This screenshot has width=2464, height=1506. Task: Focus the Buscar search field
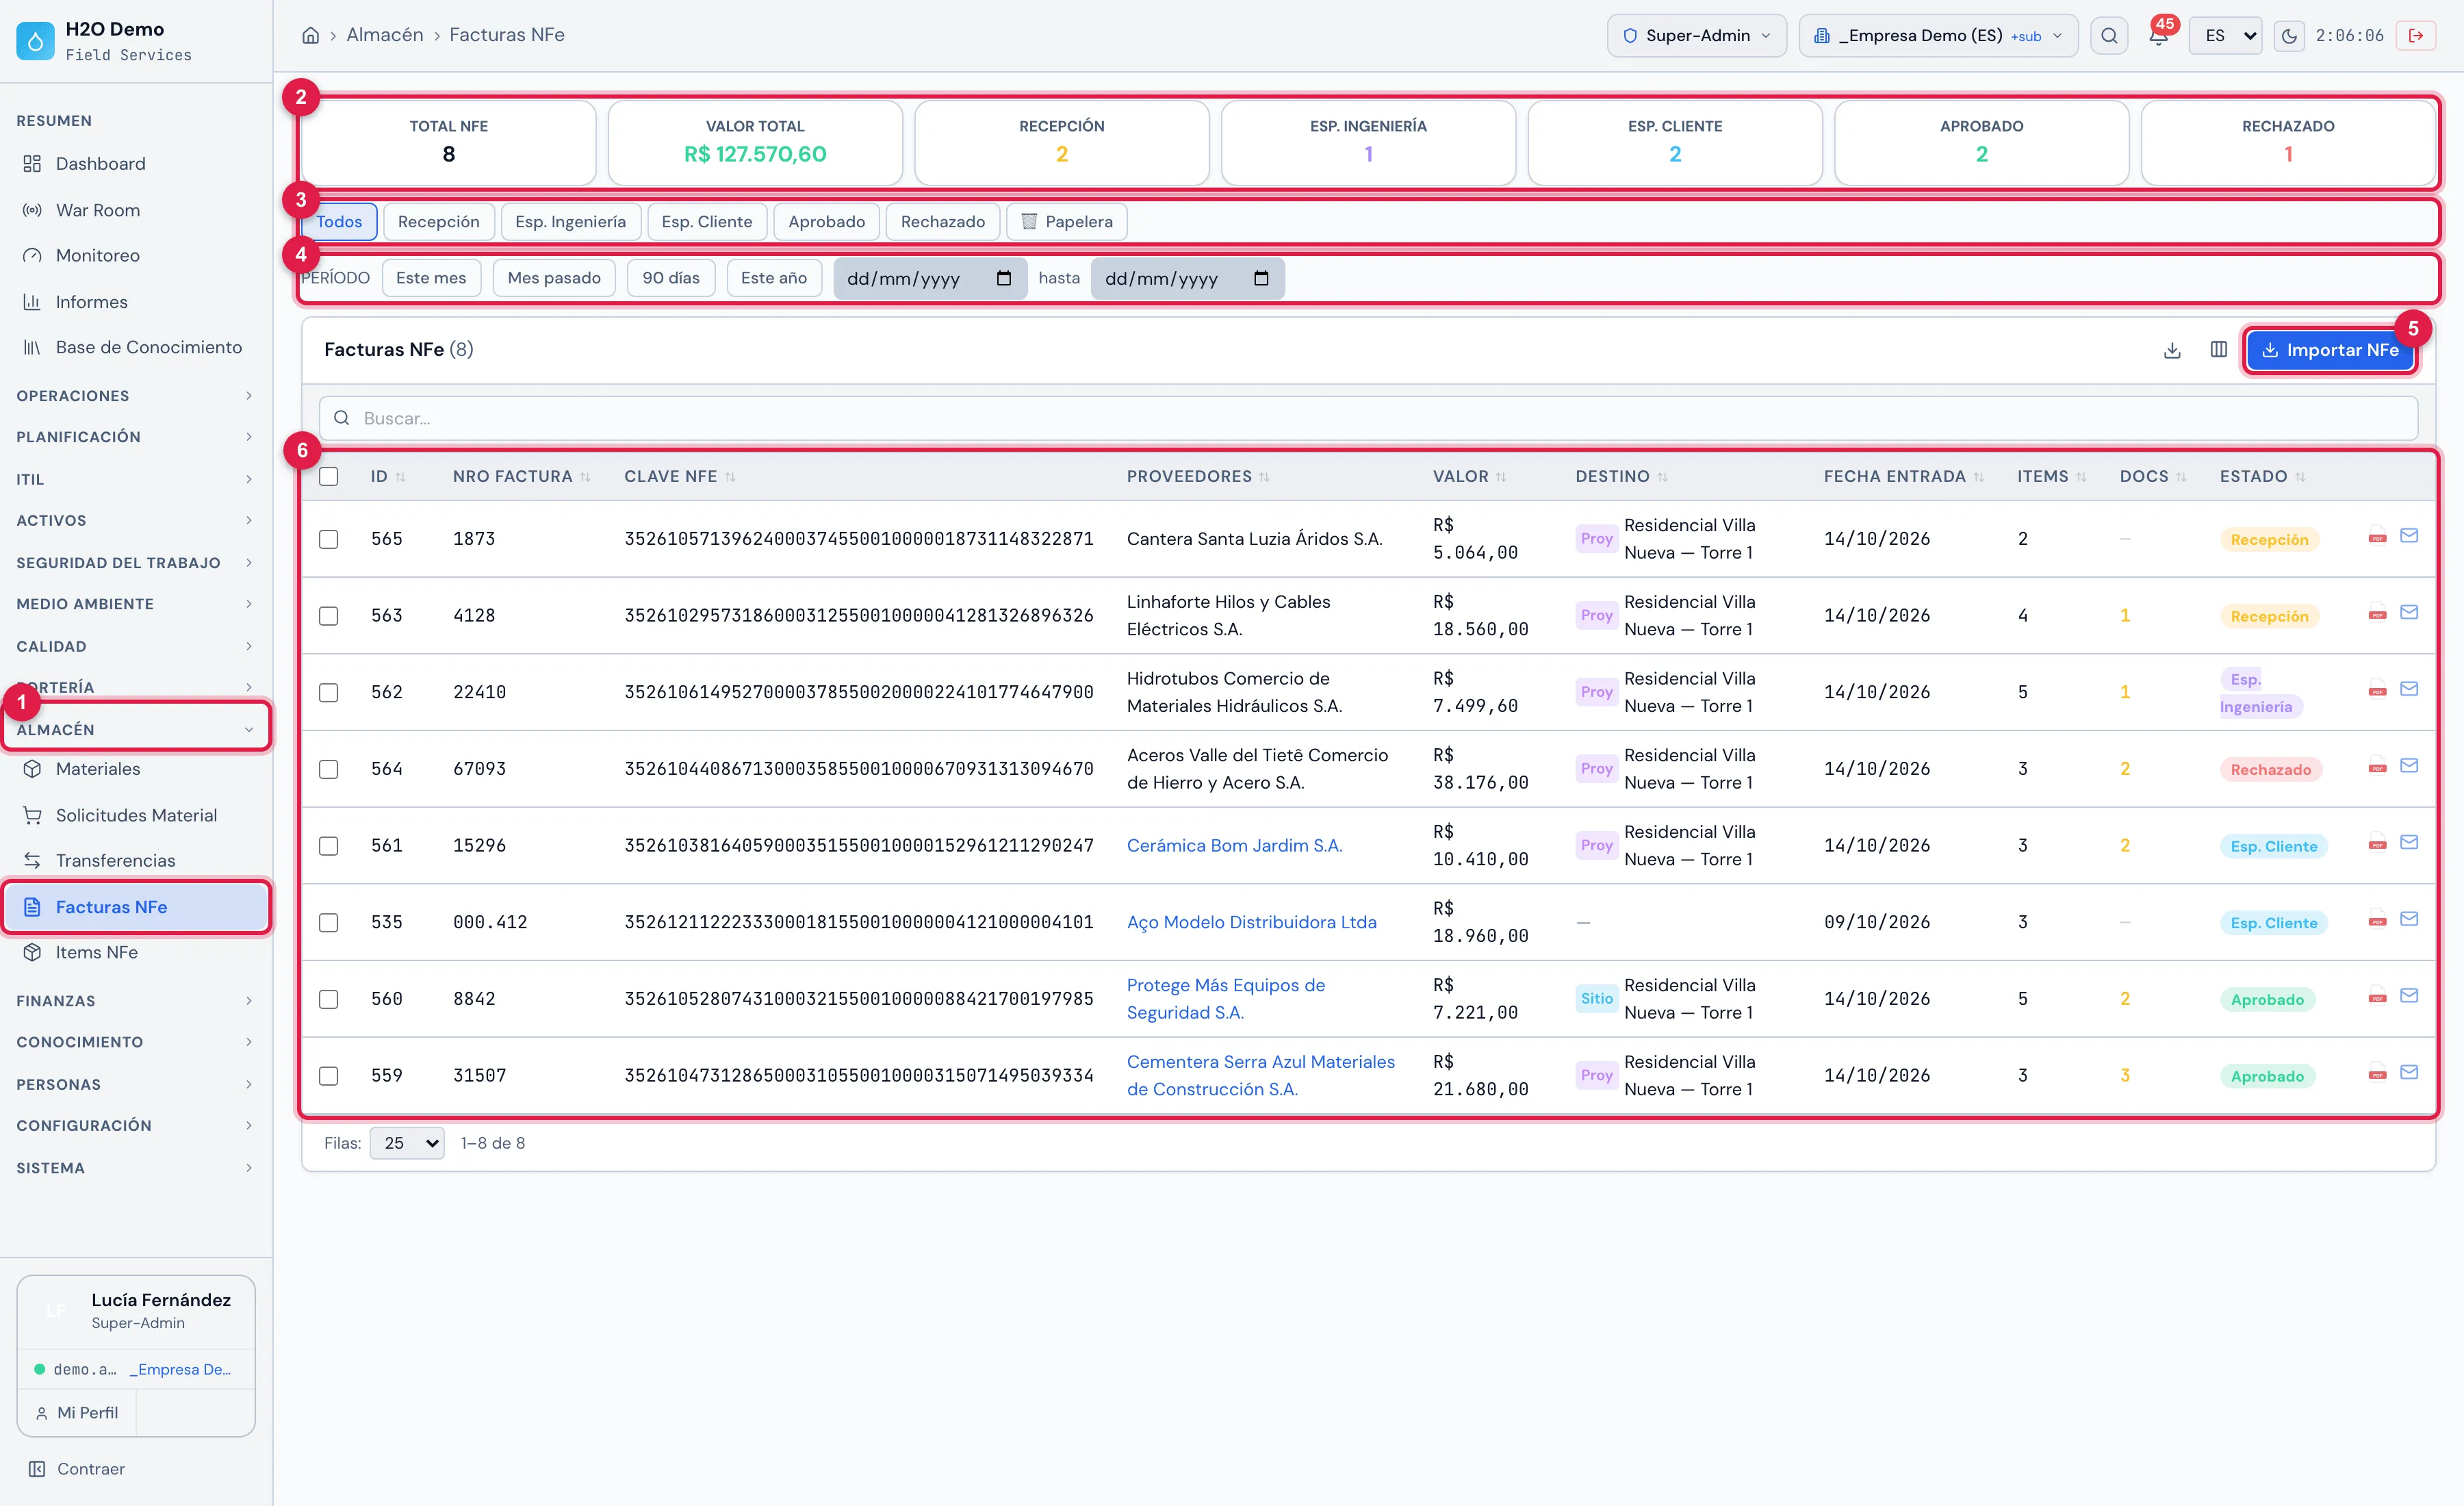pos(1368,418)
